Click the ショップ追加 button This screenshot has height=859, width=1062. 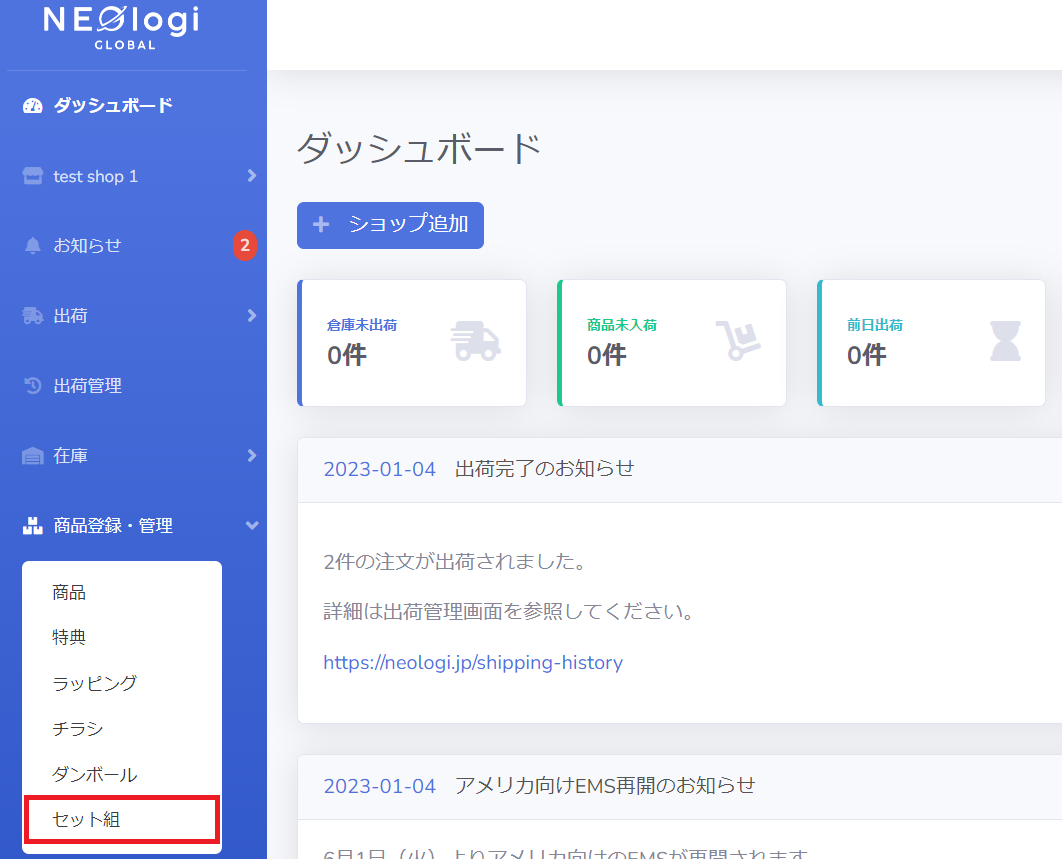tap(390, 225)
